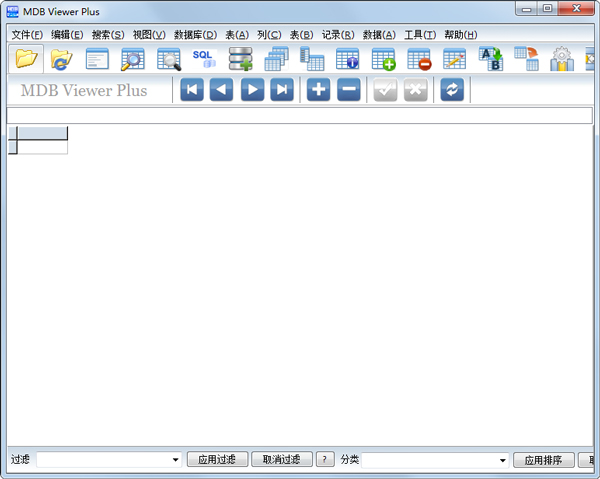The width and height of the screenshot is (600, 479).
Task: Click the empty first row grid cell
Action: tap(42, 147)
